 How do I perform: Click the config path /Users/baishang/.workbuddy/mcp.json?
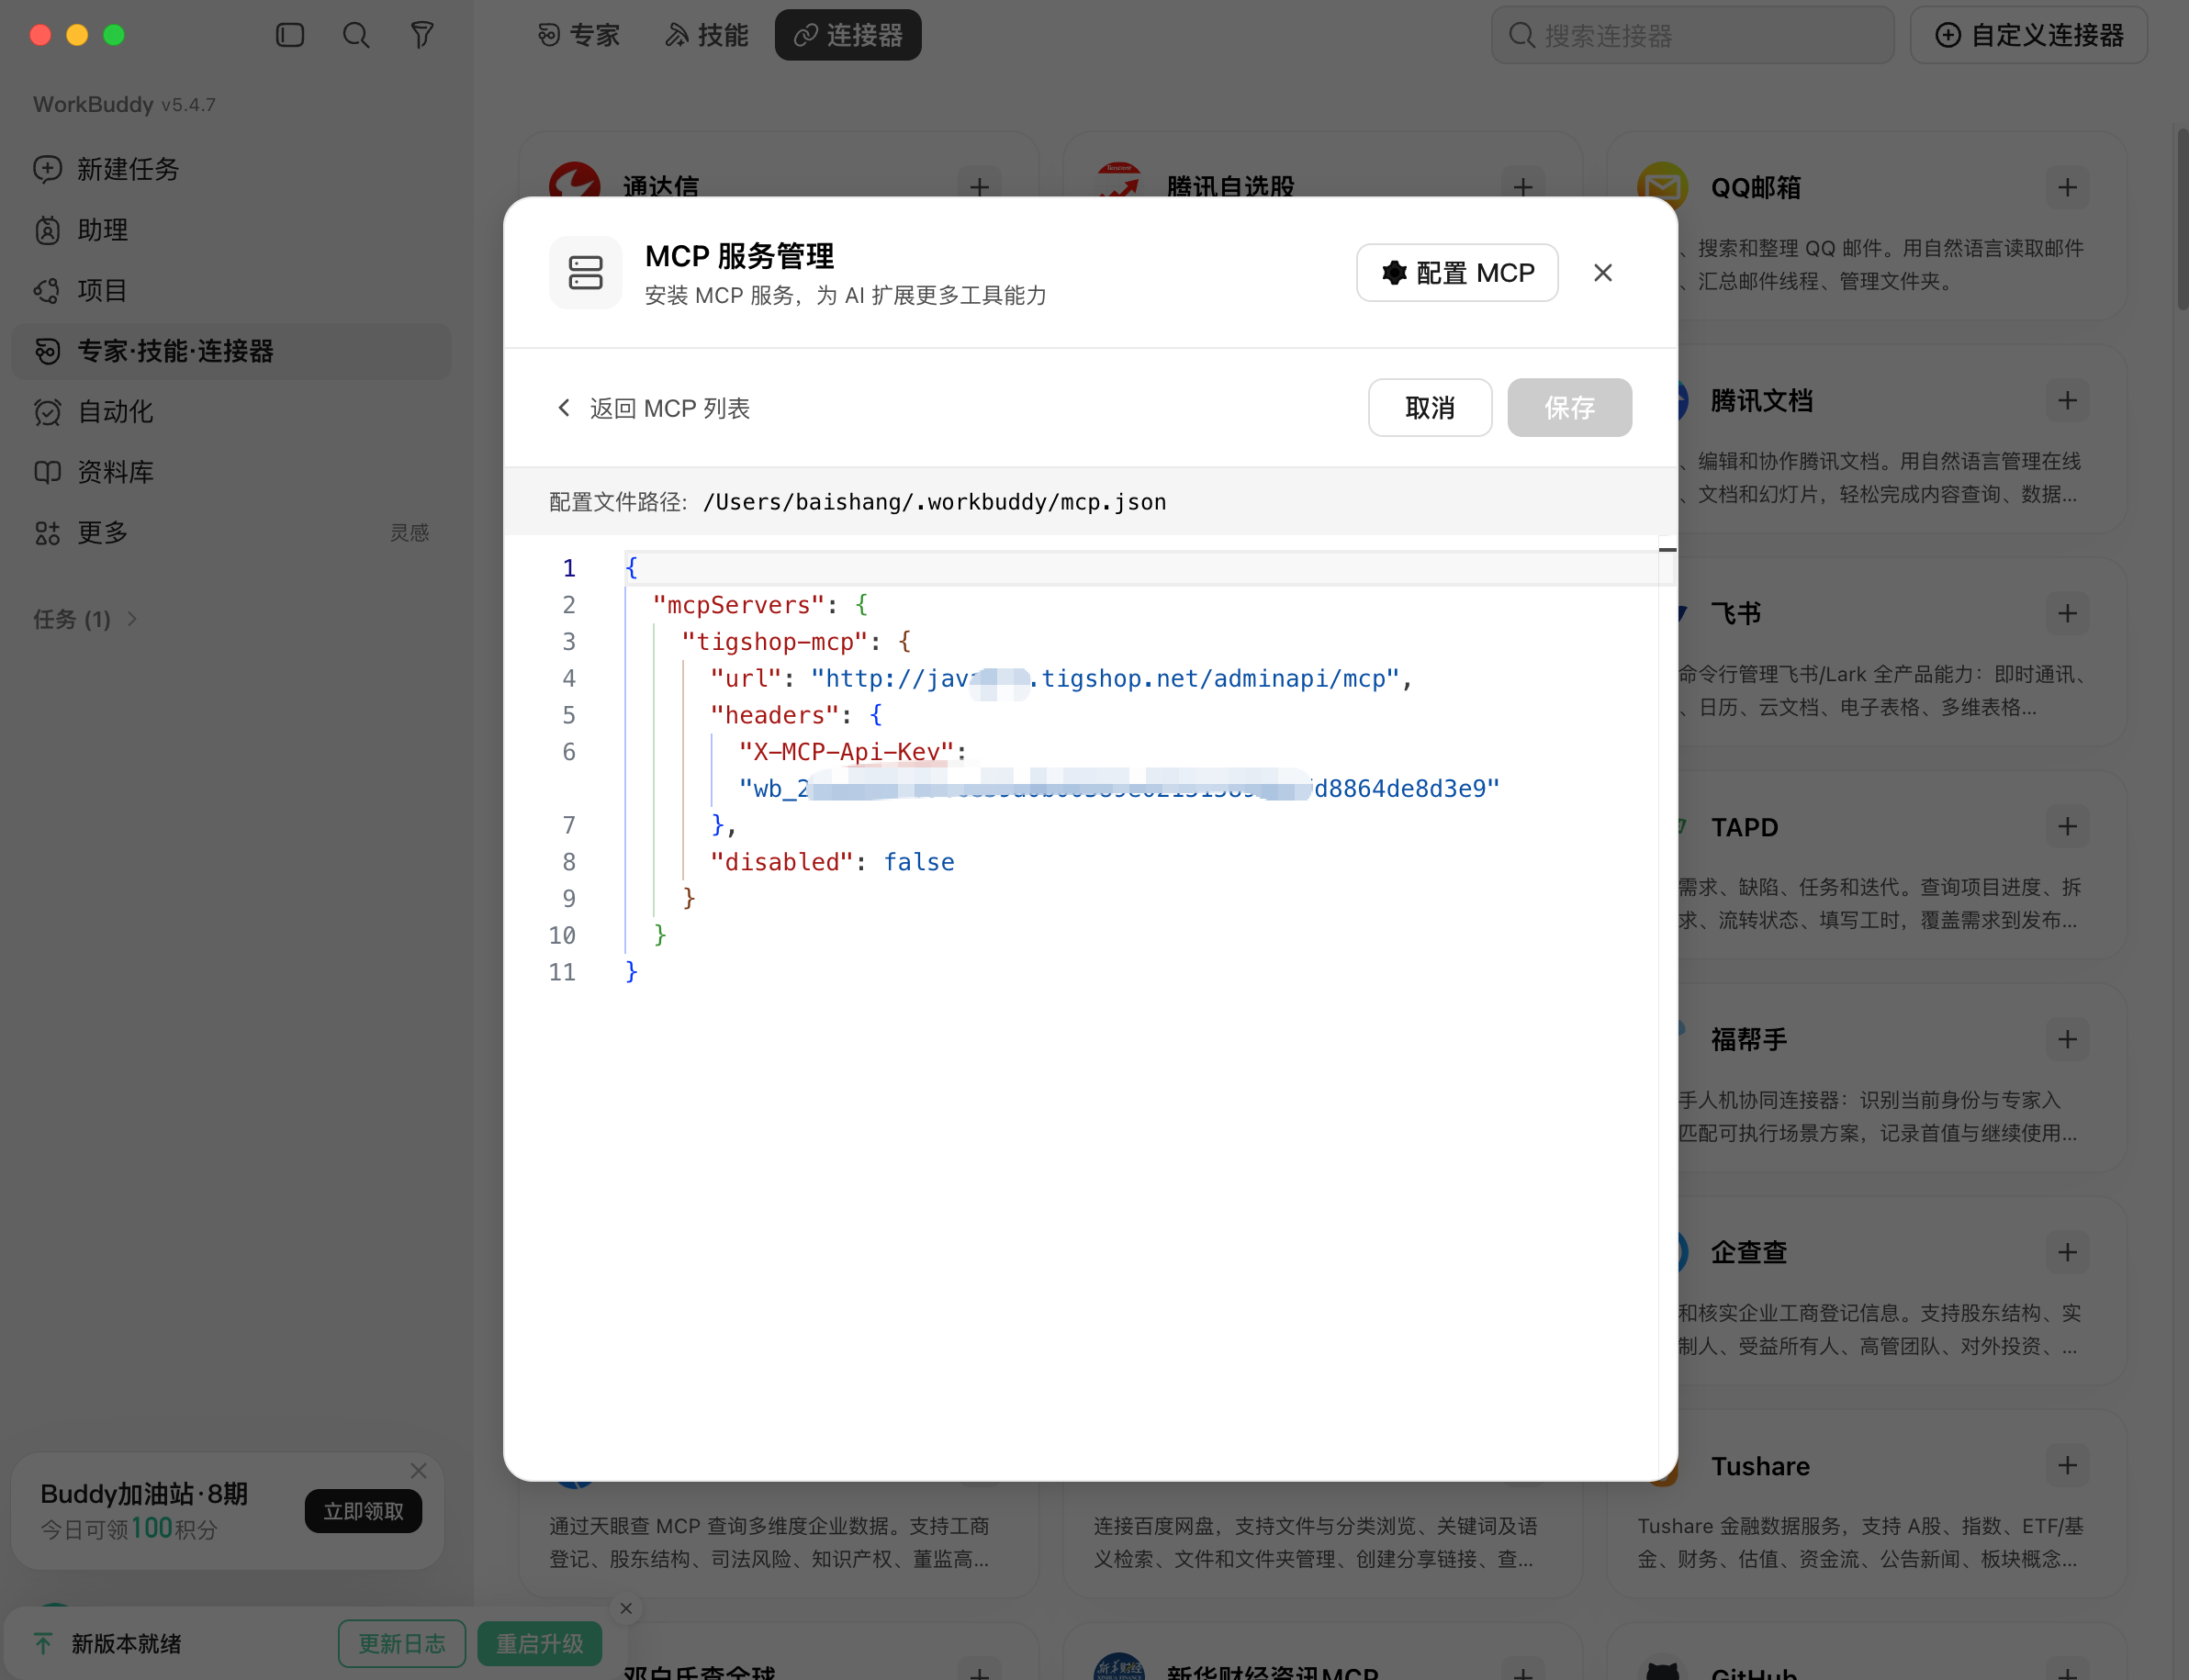(935, 502)
